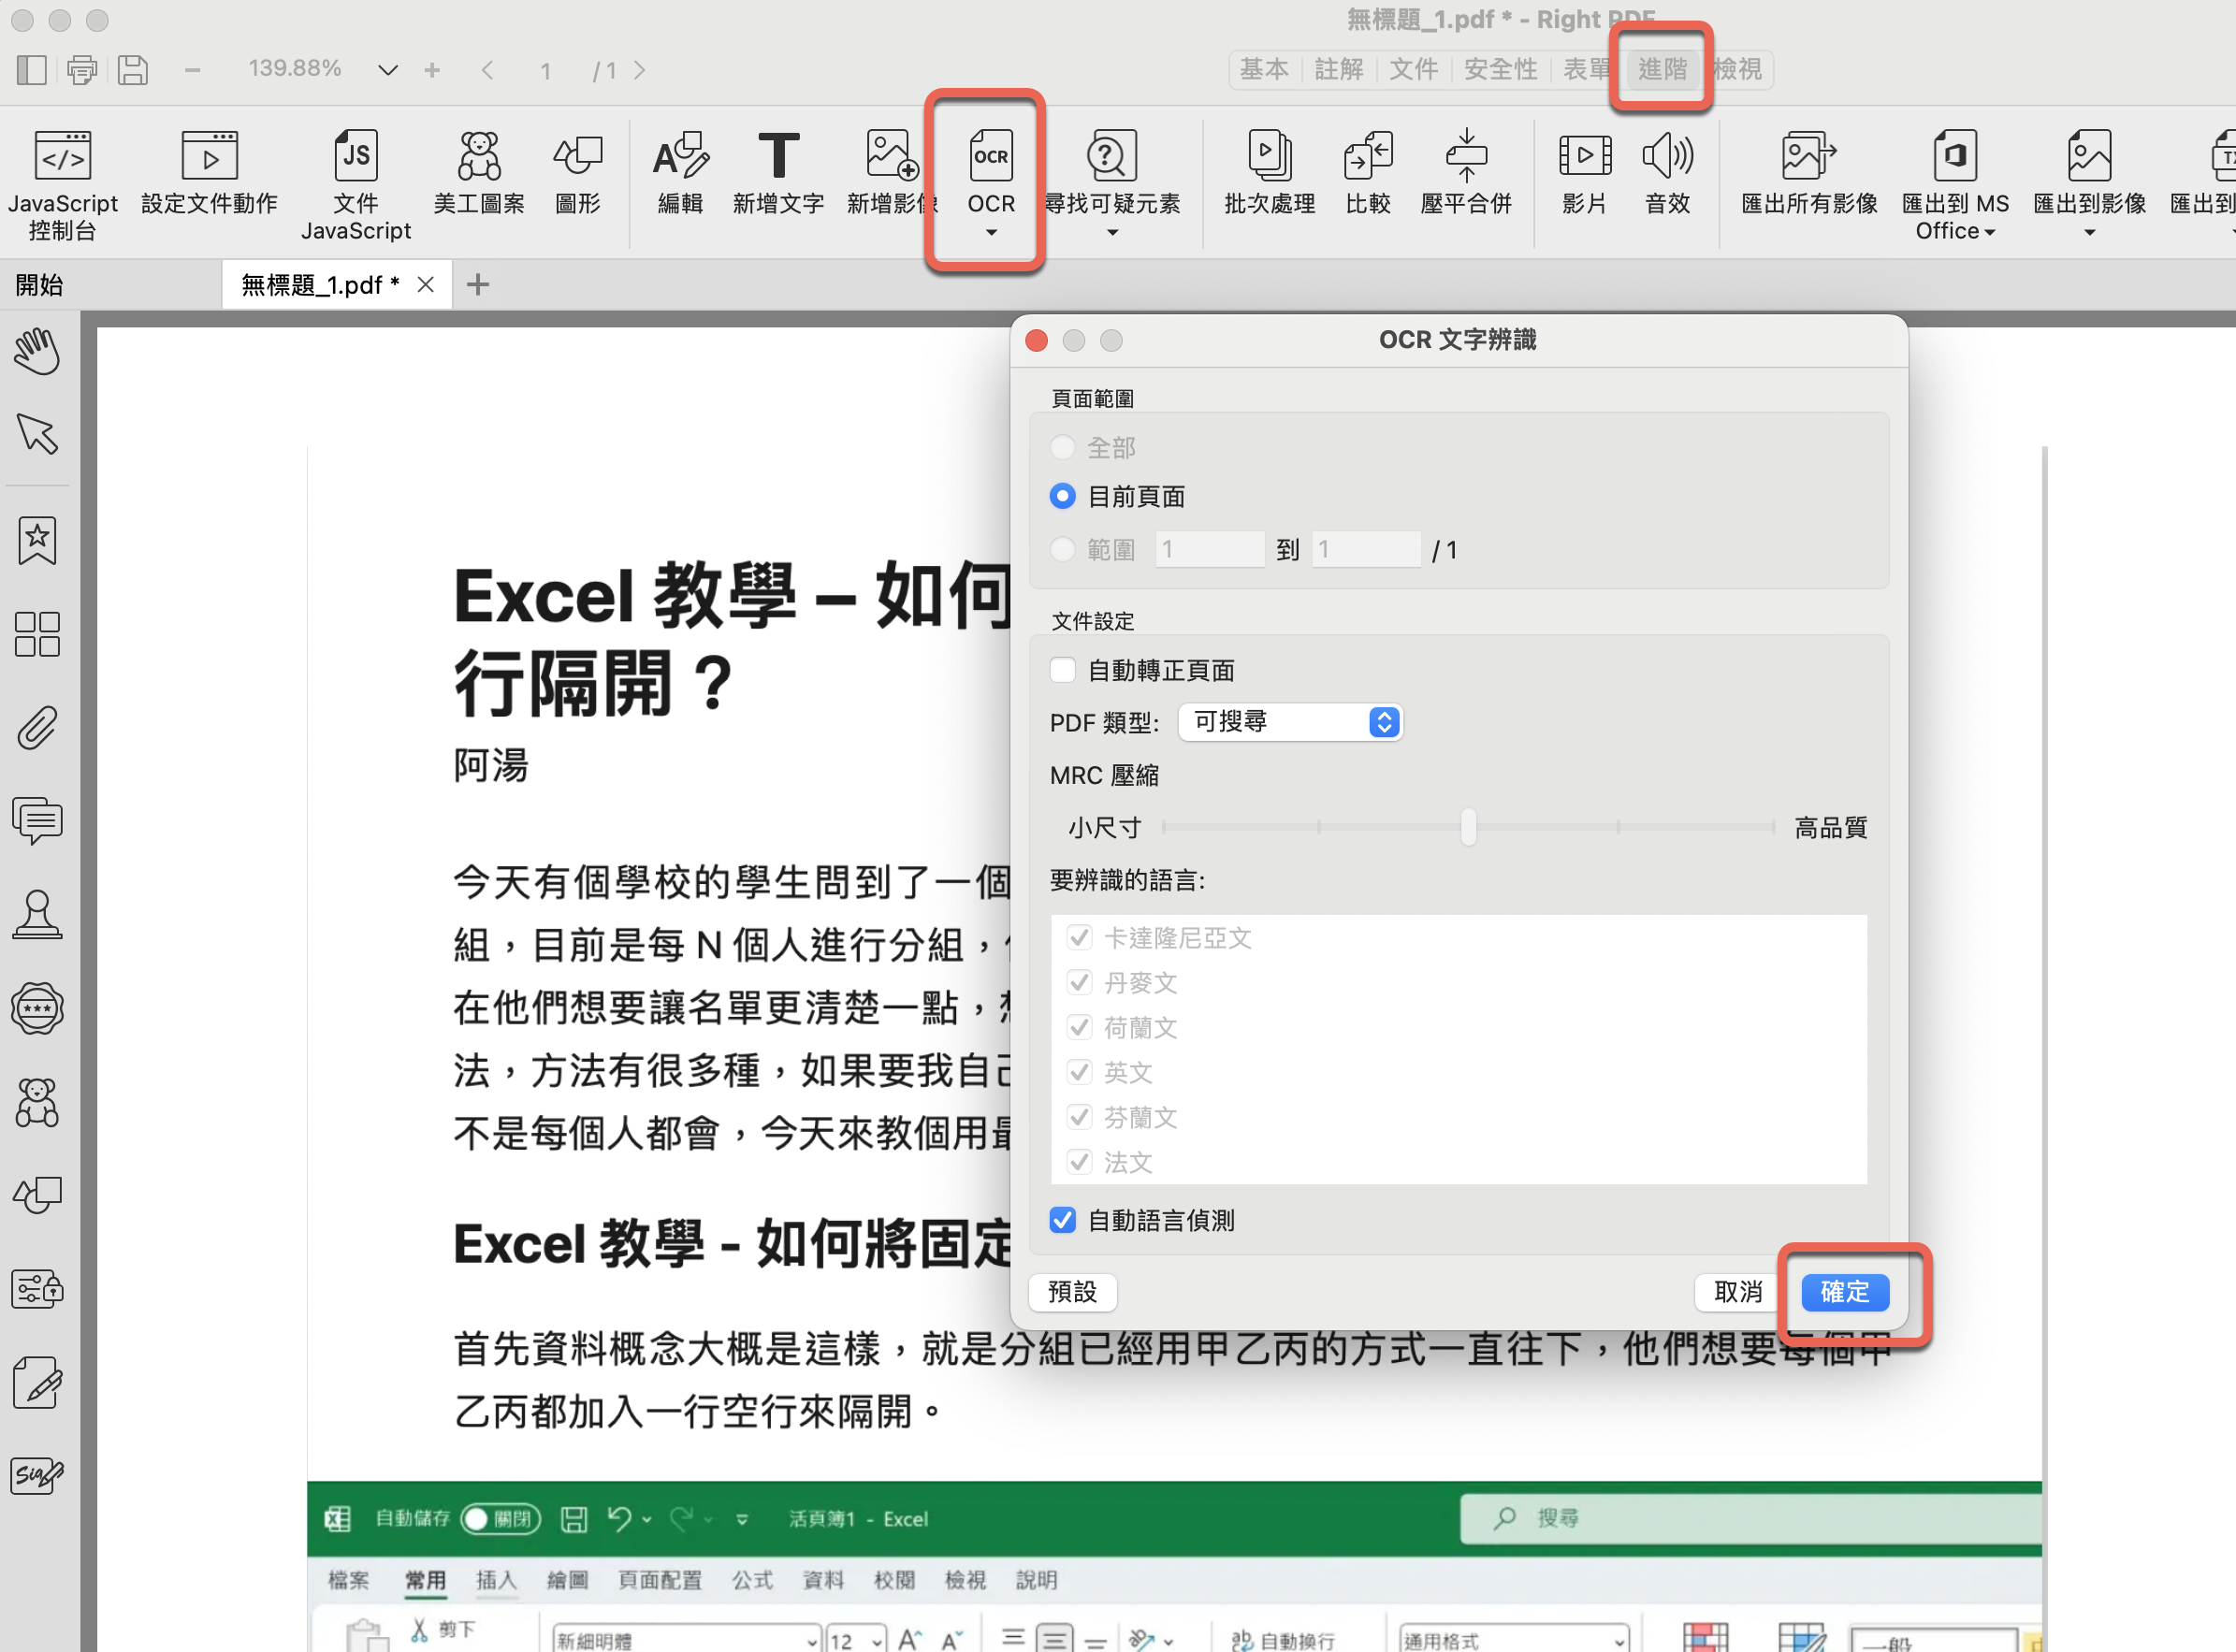Click the Confirm (確定) button
The height and width of the screenshot is (1652, 2236).
click(1844, 1292)
